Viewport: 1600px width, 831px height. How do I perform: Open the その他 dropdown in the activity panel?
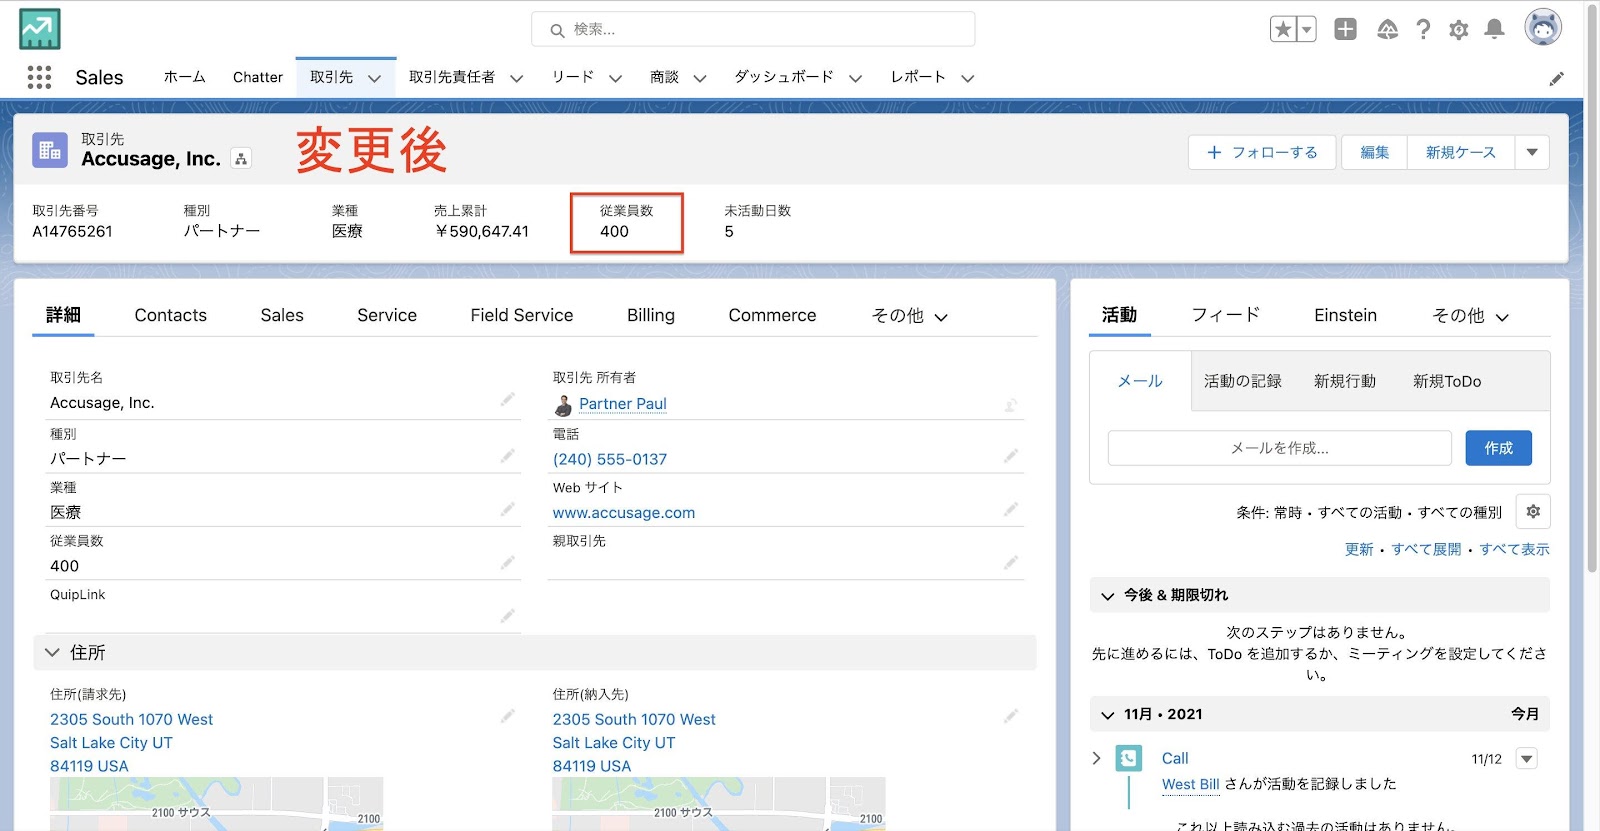(x=1470, y=316)
